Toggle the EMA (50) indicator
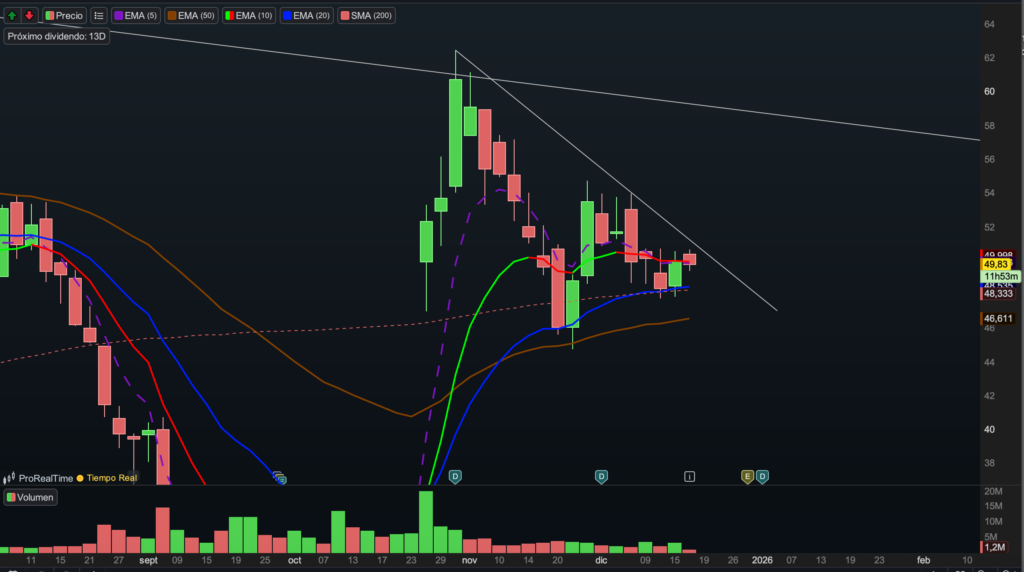The width and height of the screenshot is (1024, 572). tap(191, 16)
